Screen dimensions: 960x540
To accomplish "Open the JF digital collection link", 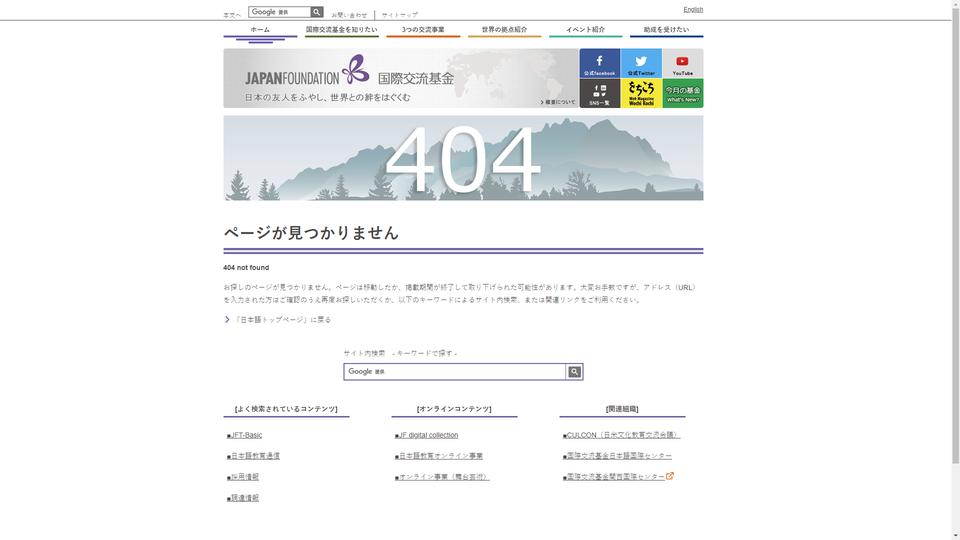I will (x=427, y=435).
